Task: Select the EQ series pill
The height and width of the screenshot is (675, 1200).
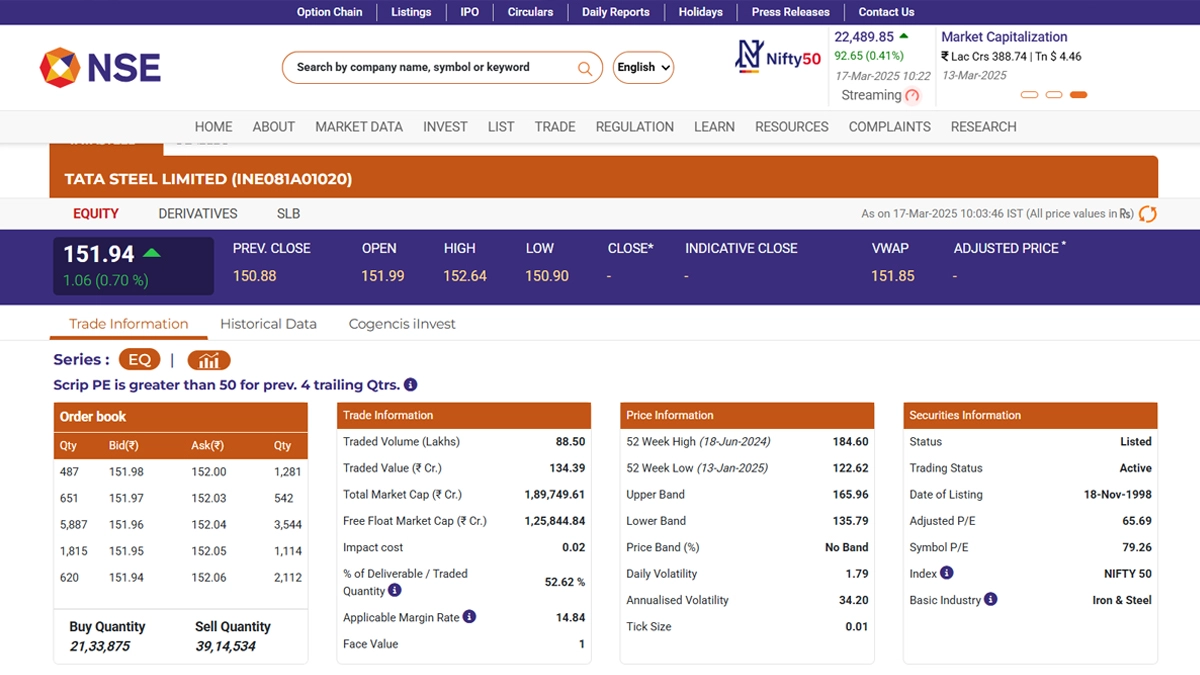Action: [x=139, y=360]
